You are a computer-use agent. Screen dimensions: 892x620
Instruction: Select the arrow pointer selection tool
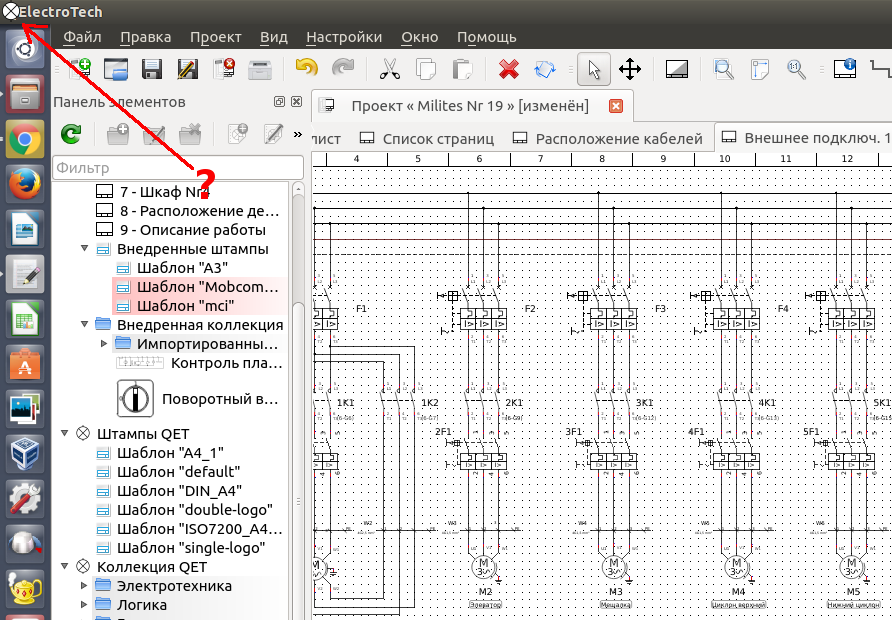pyautogui.click(x=594, y=69)
